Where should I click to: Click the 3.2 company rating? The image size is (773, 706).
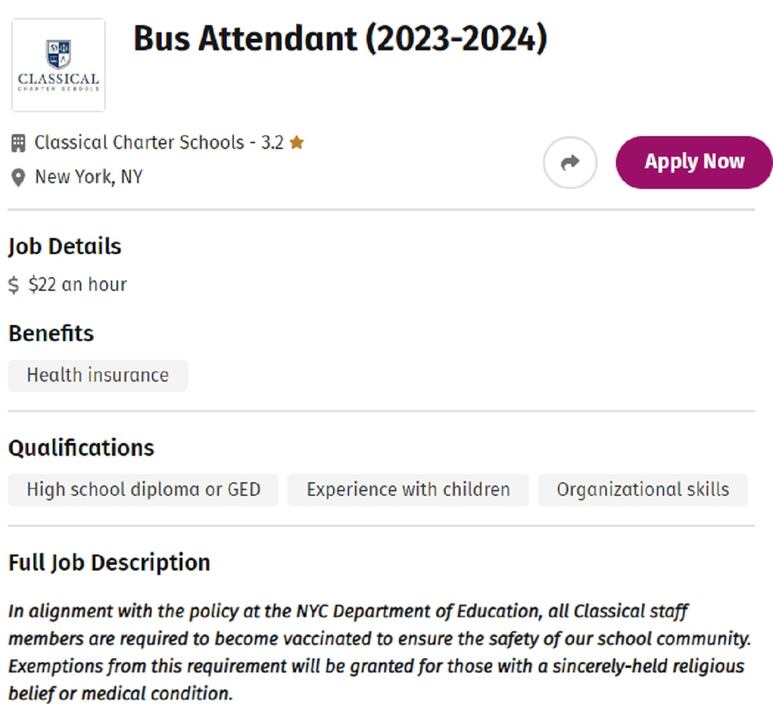[272, 142]
